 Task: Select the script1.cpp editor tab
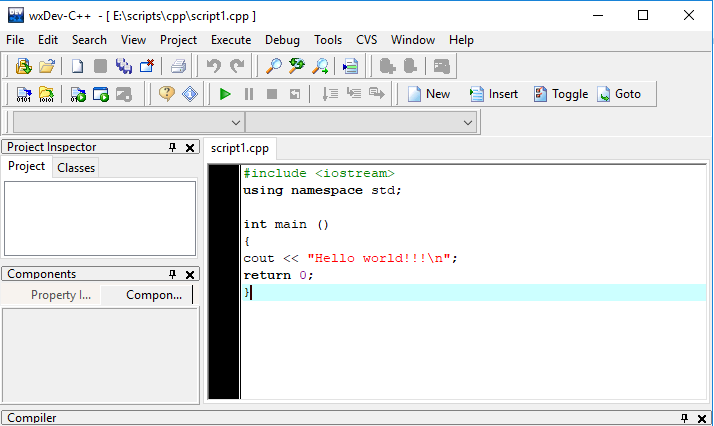click(240, 148)
